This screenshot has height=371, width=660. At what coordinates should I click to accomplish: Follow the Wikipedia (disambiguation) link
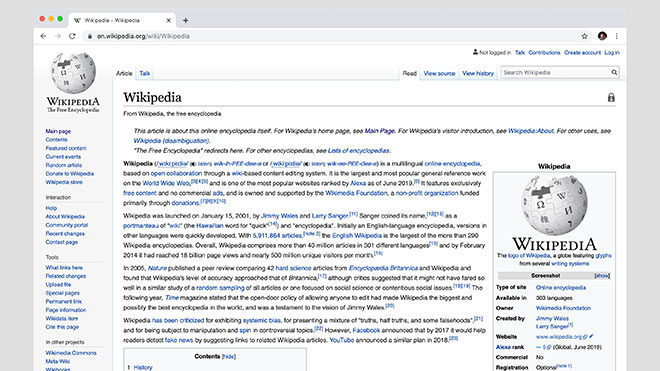pos(171,141)
